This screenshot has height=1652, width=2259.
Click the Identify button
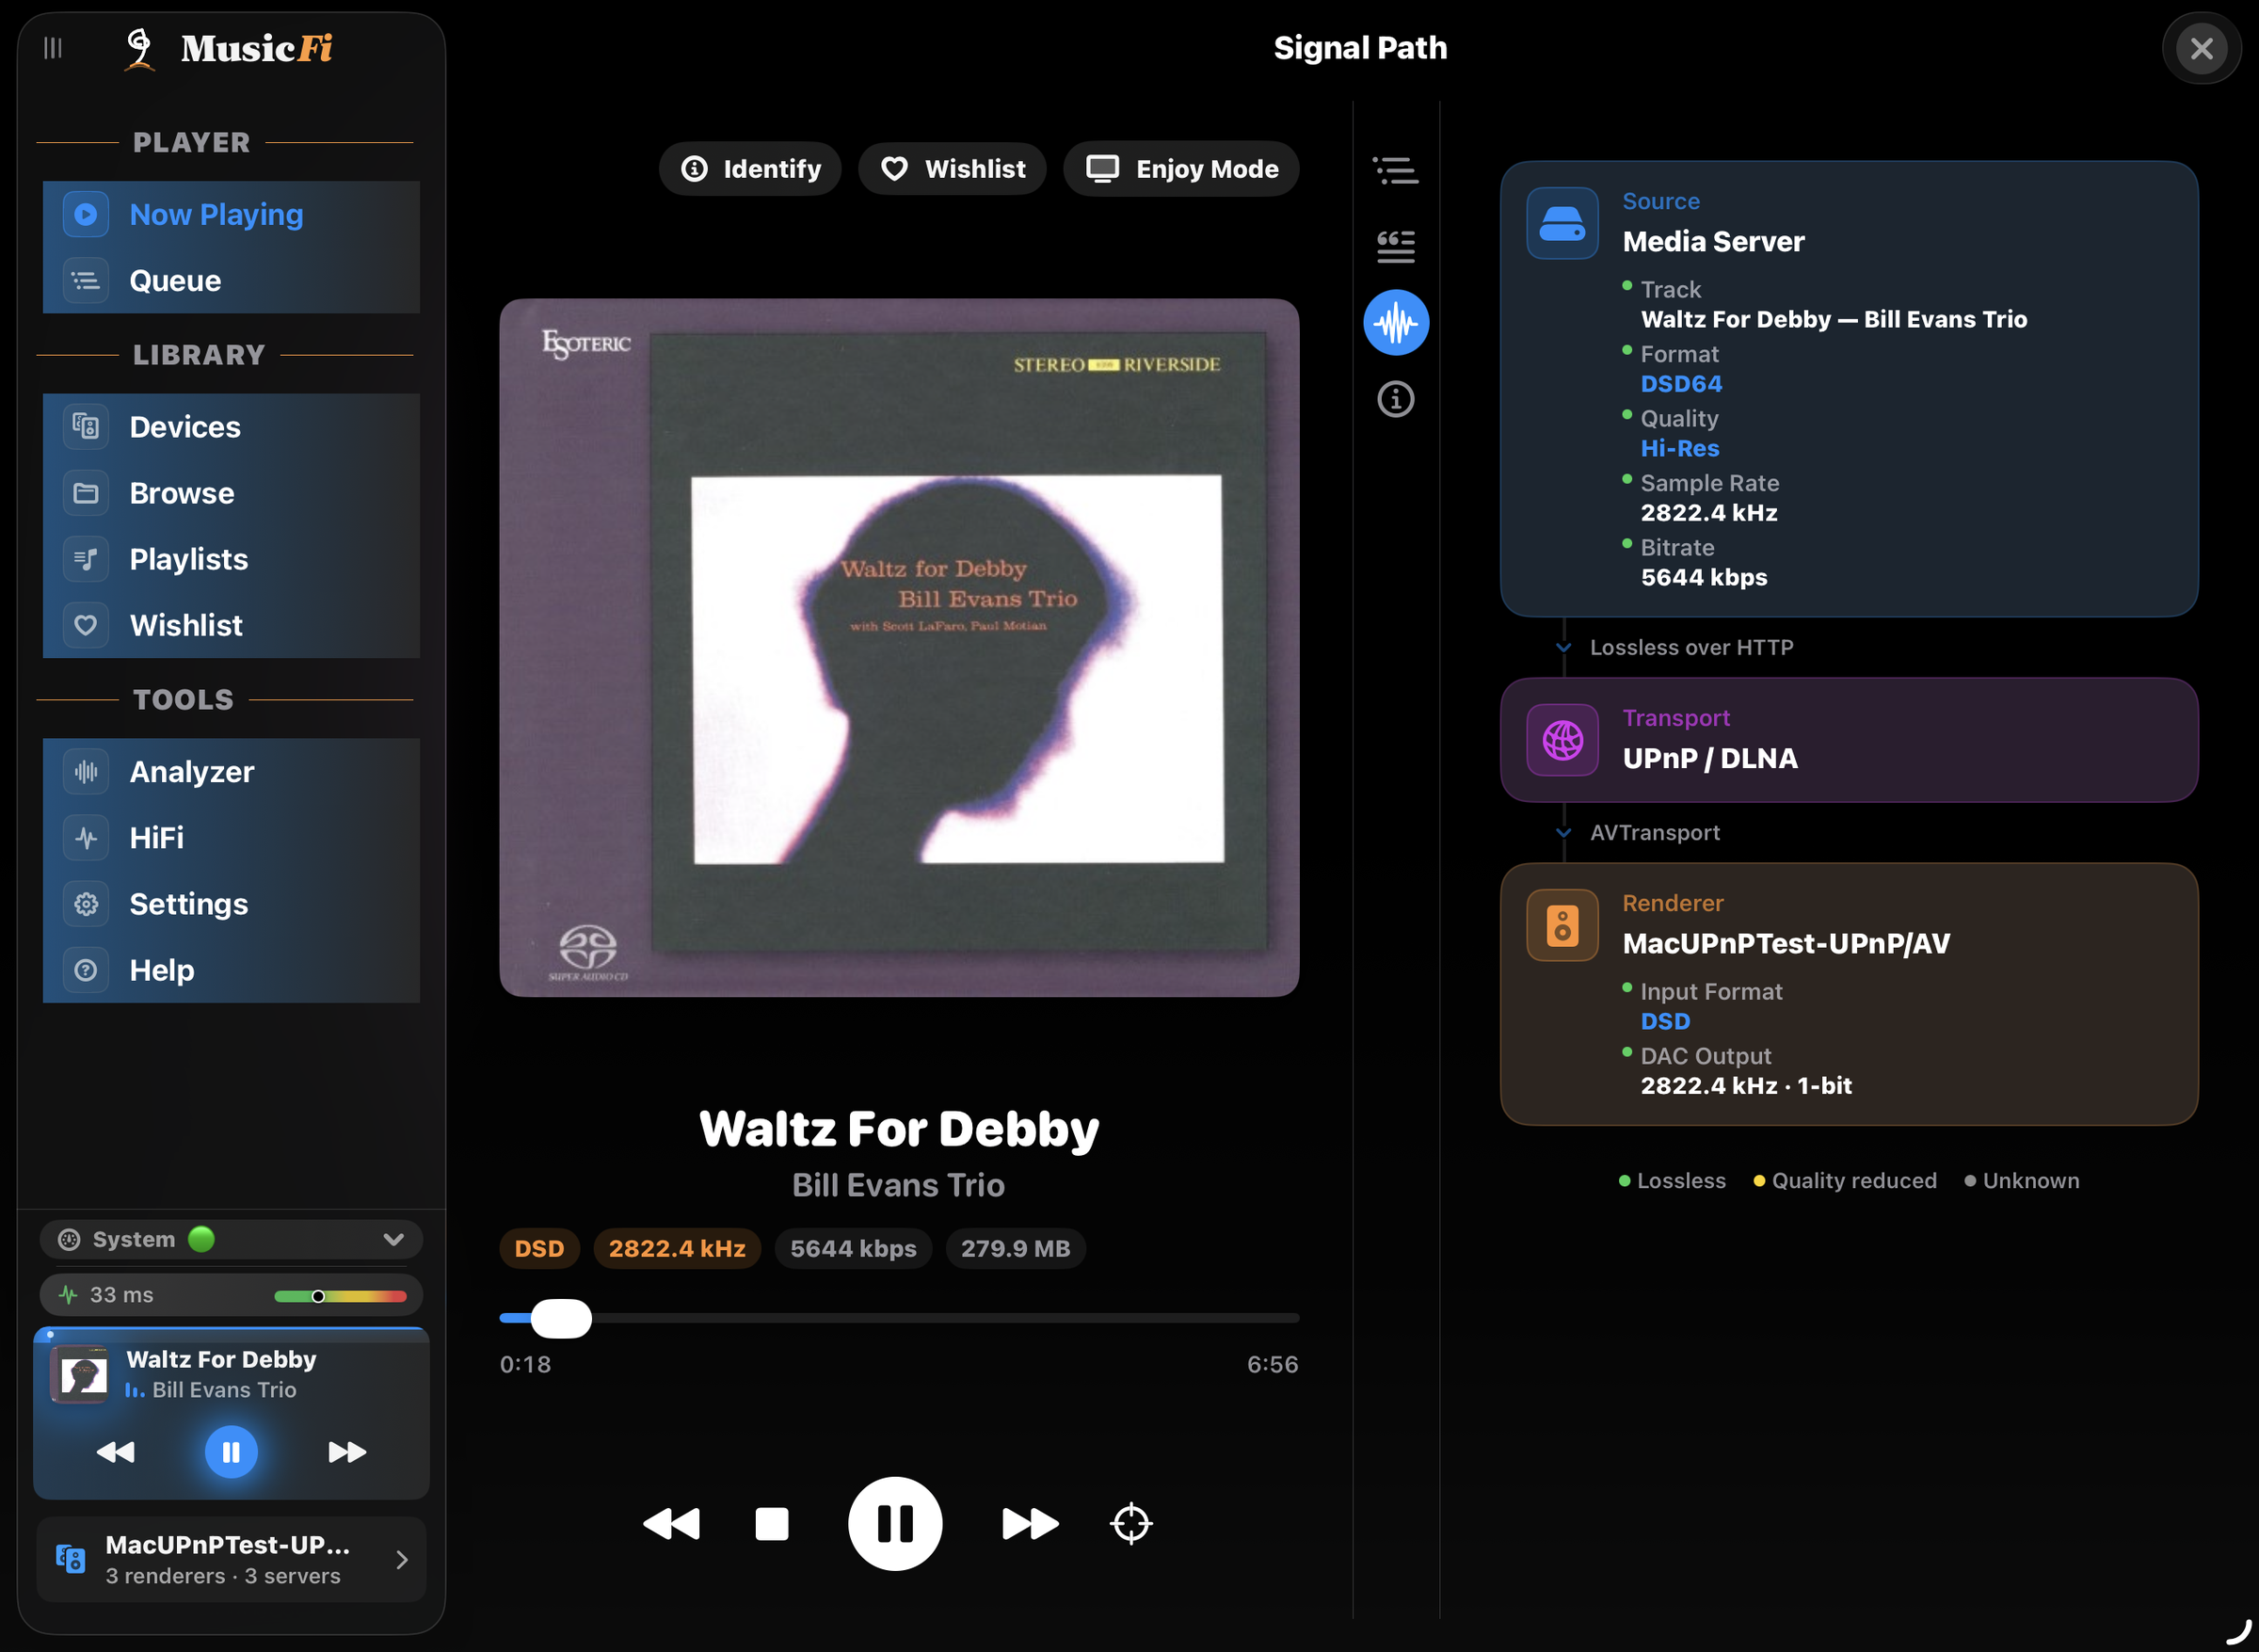click(x=750, y=169)
